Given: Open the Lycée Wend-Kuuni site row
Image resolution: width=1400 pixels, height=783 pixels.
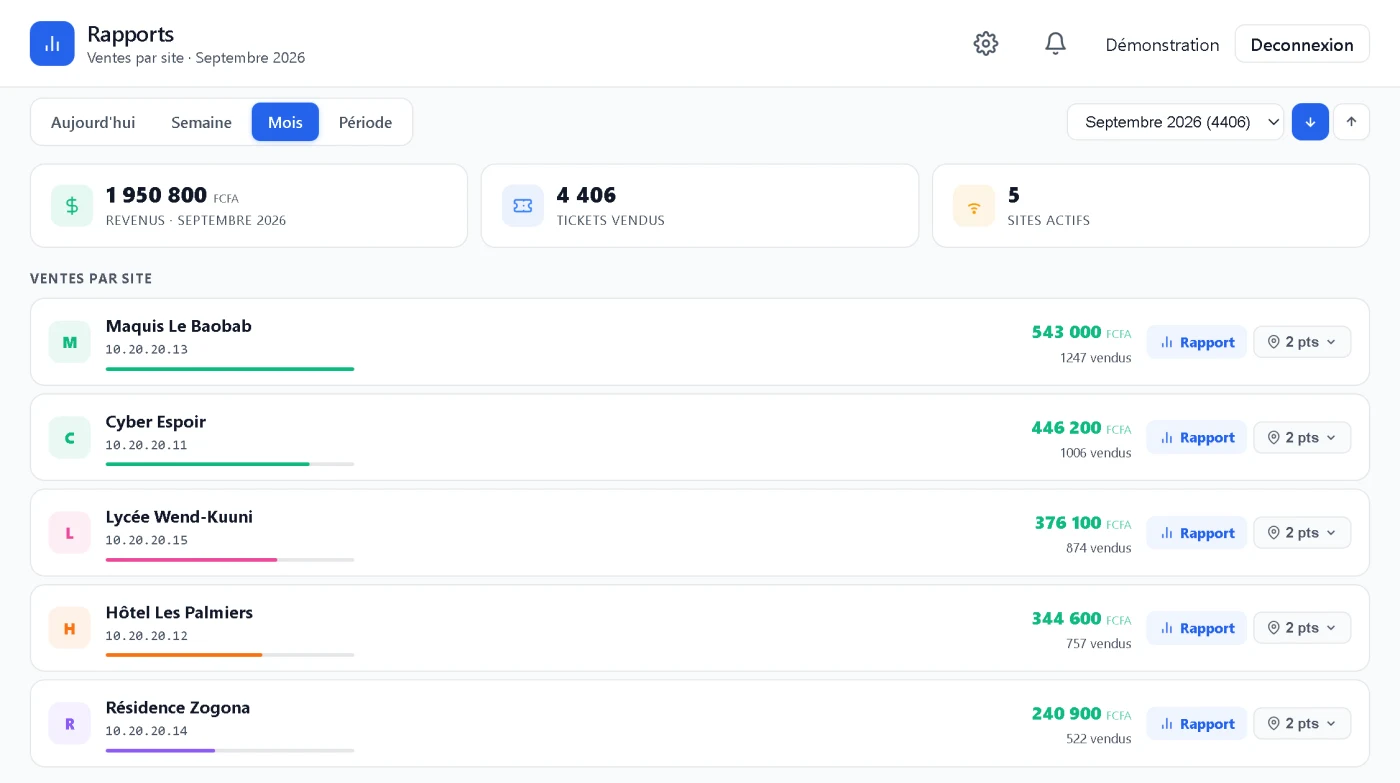Looking at the screenshot, I should pos(700,533).
